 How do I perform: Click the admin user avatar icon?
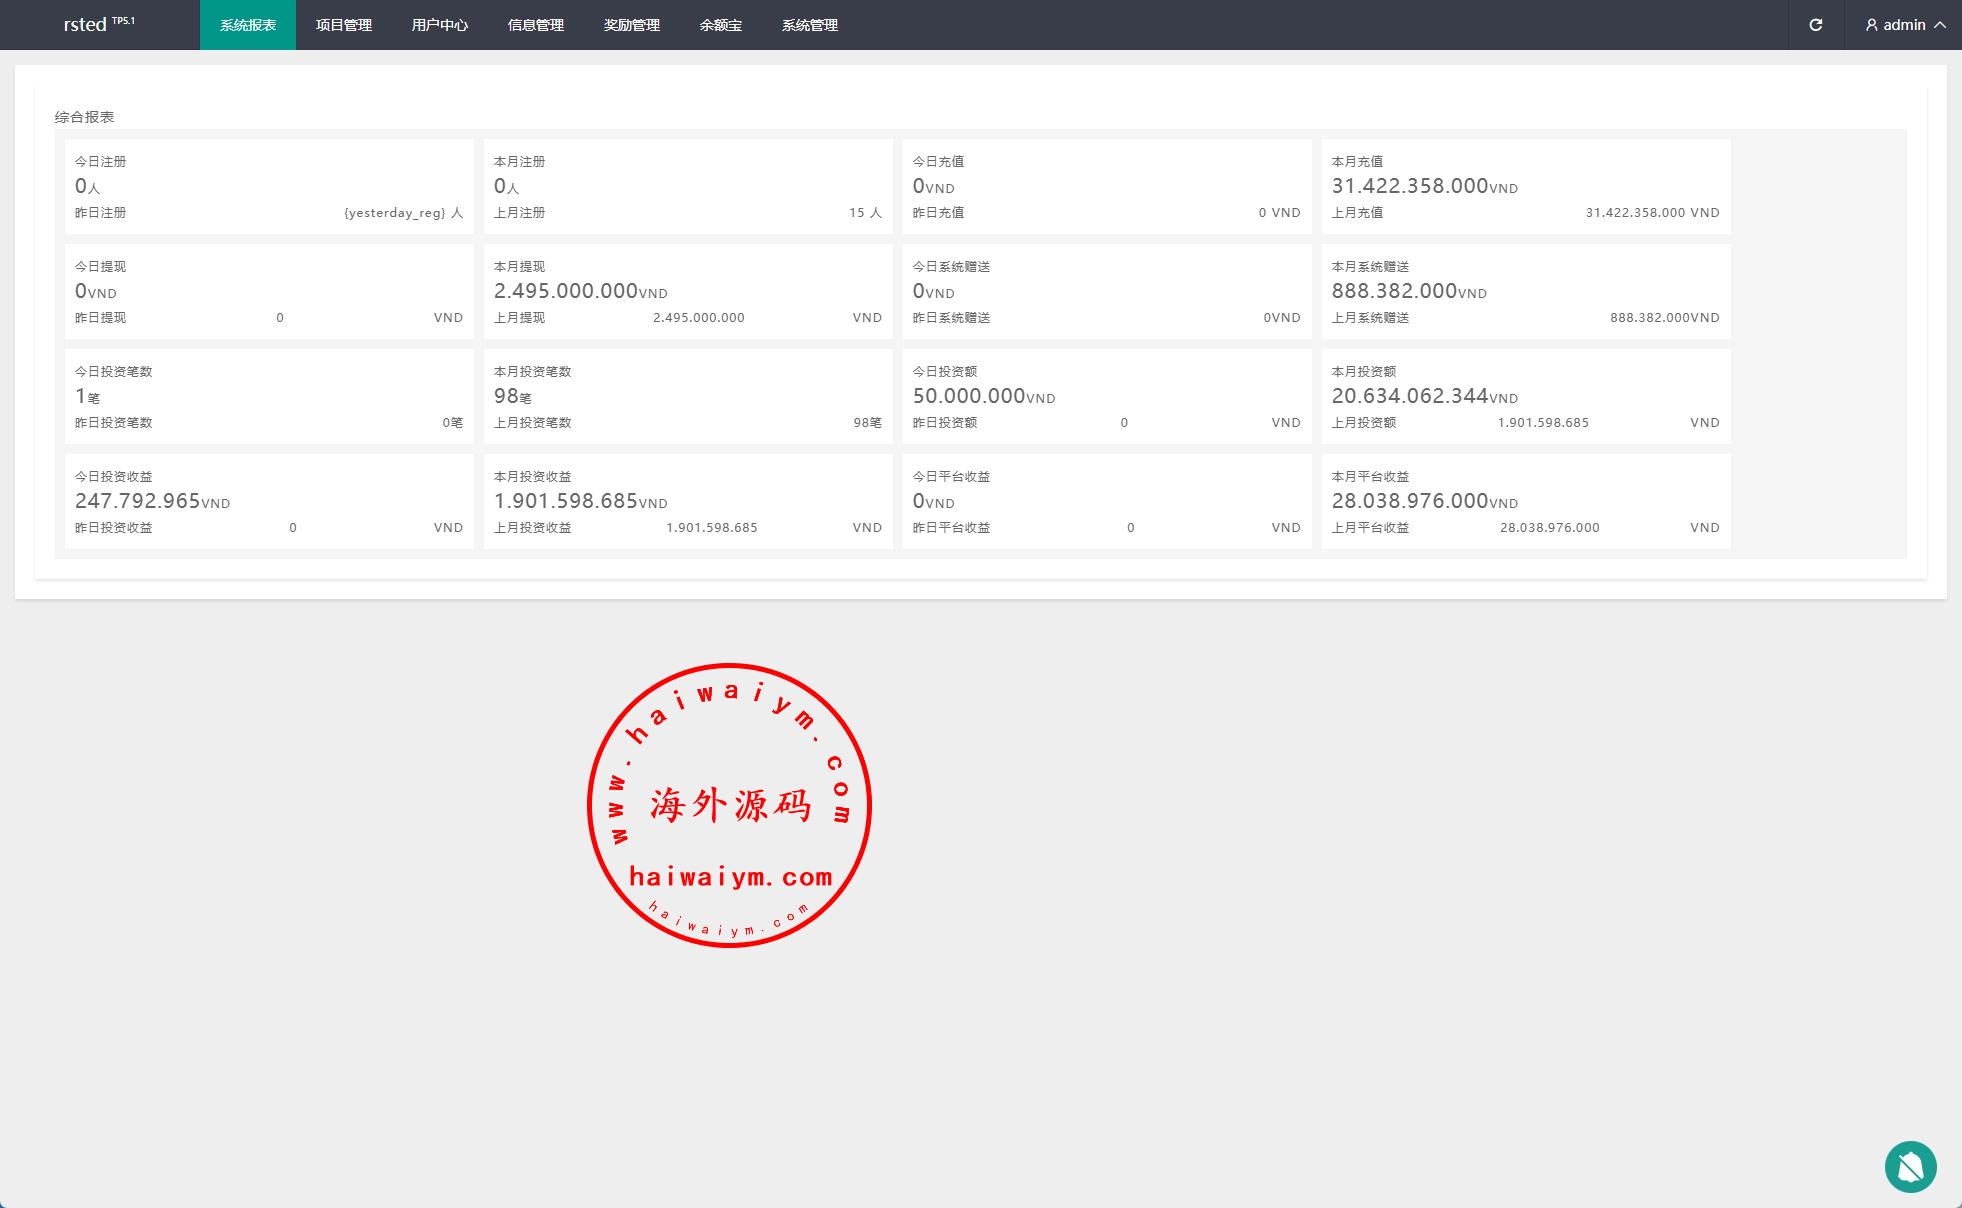point(1871,25)
